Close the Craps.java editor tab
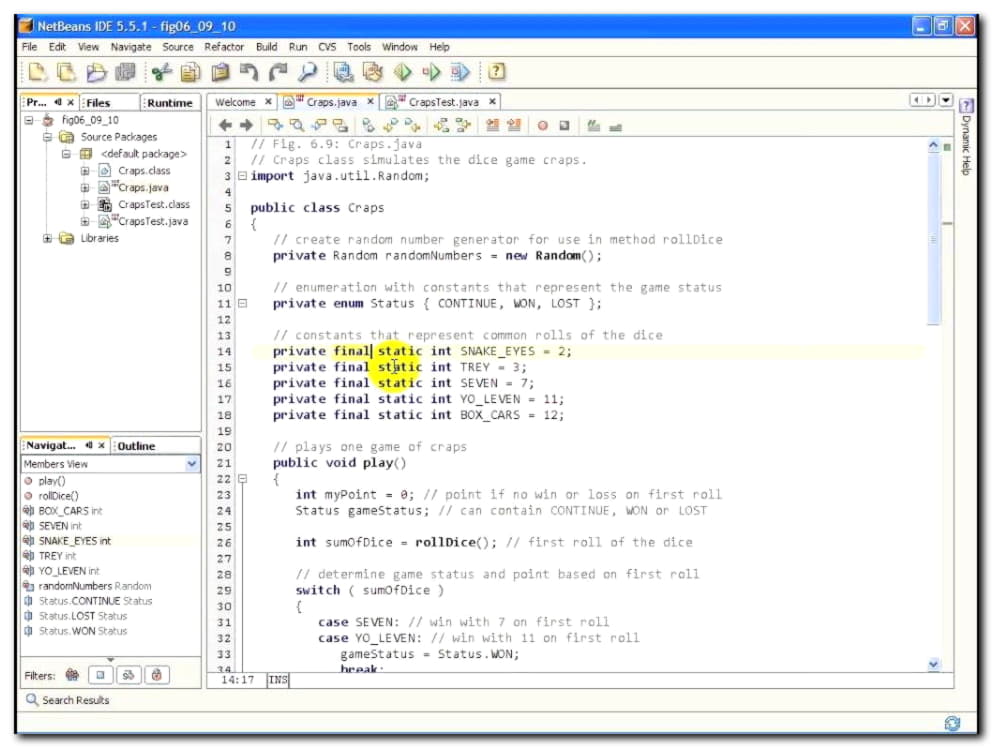This screenshot has height=748, width=993. click(x=370, y=101)
